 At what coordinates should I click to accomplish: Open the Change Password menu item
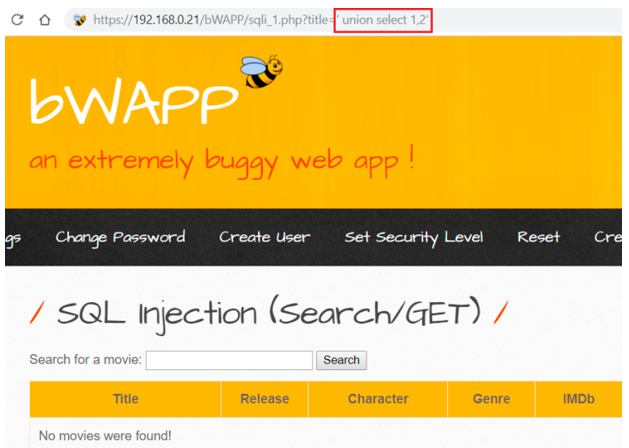[x=120, y=237]
